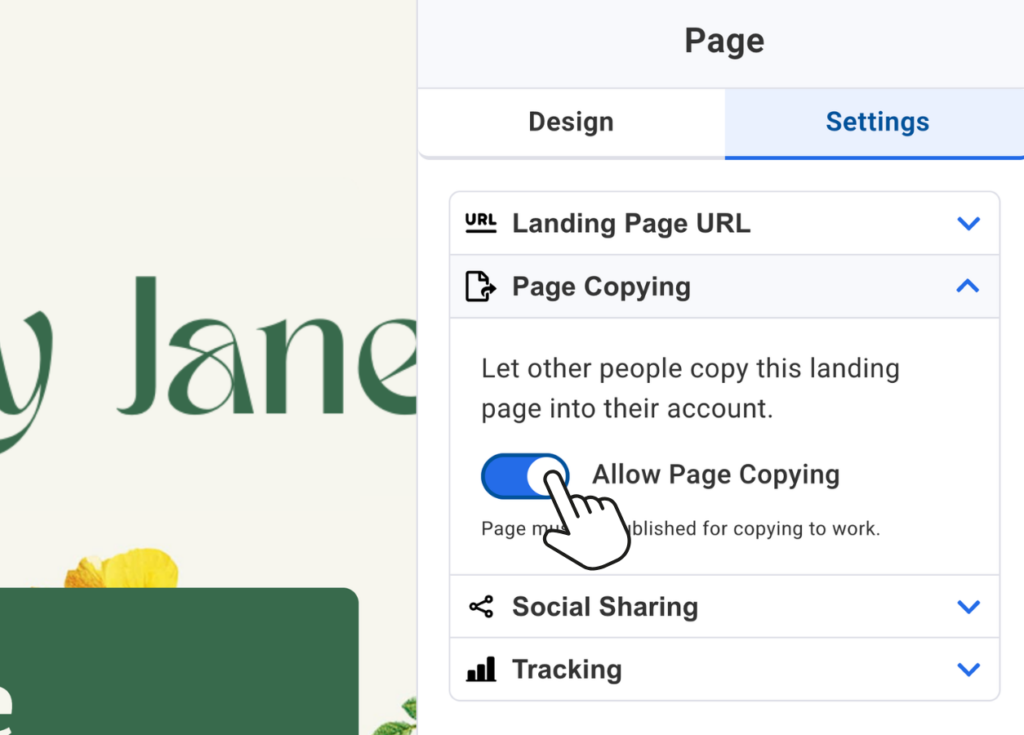1024x735 pixels.
Task: Click the Tracking bar chart icon
Action: [x=481, y=670]
